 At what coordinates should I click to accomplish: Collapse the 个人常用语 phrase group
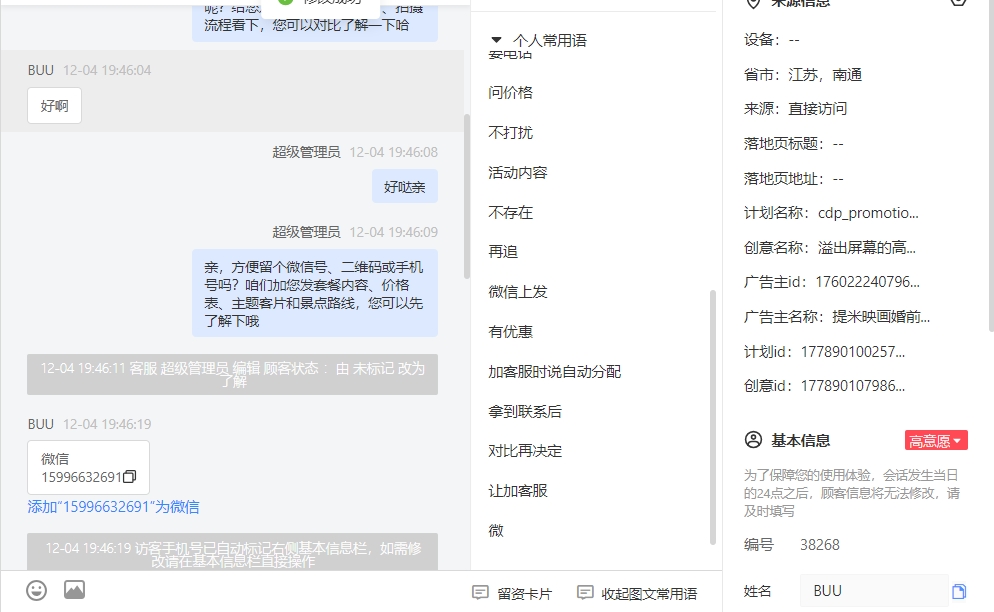(496, 40)
